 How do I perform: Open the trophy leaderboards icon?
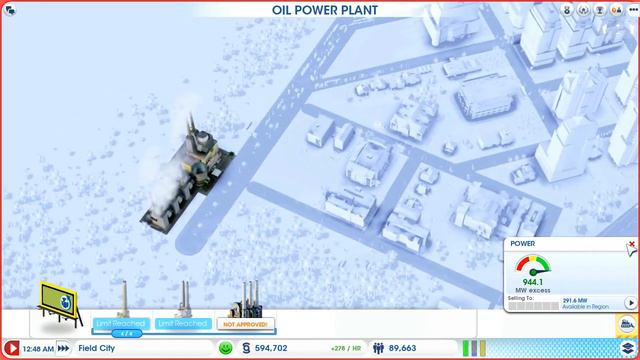click(600, 10)
